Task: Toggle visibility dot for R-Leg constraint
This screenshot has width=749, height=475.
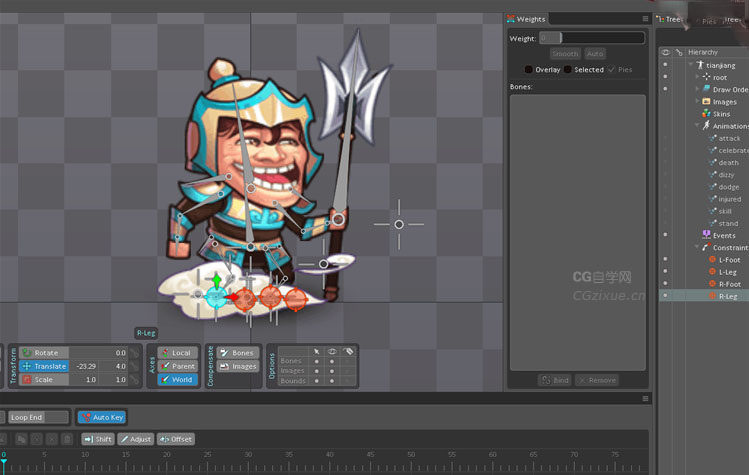Action: [665, 296]
